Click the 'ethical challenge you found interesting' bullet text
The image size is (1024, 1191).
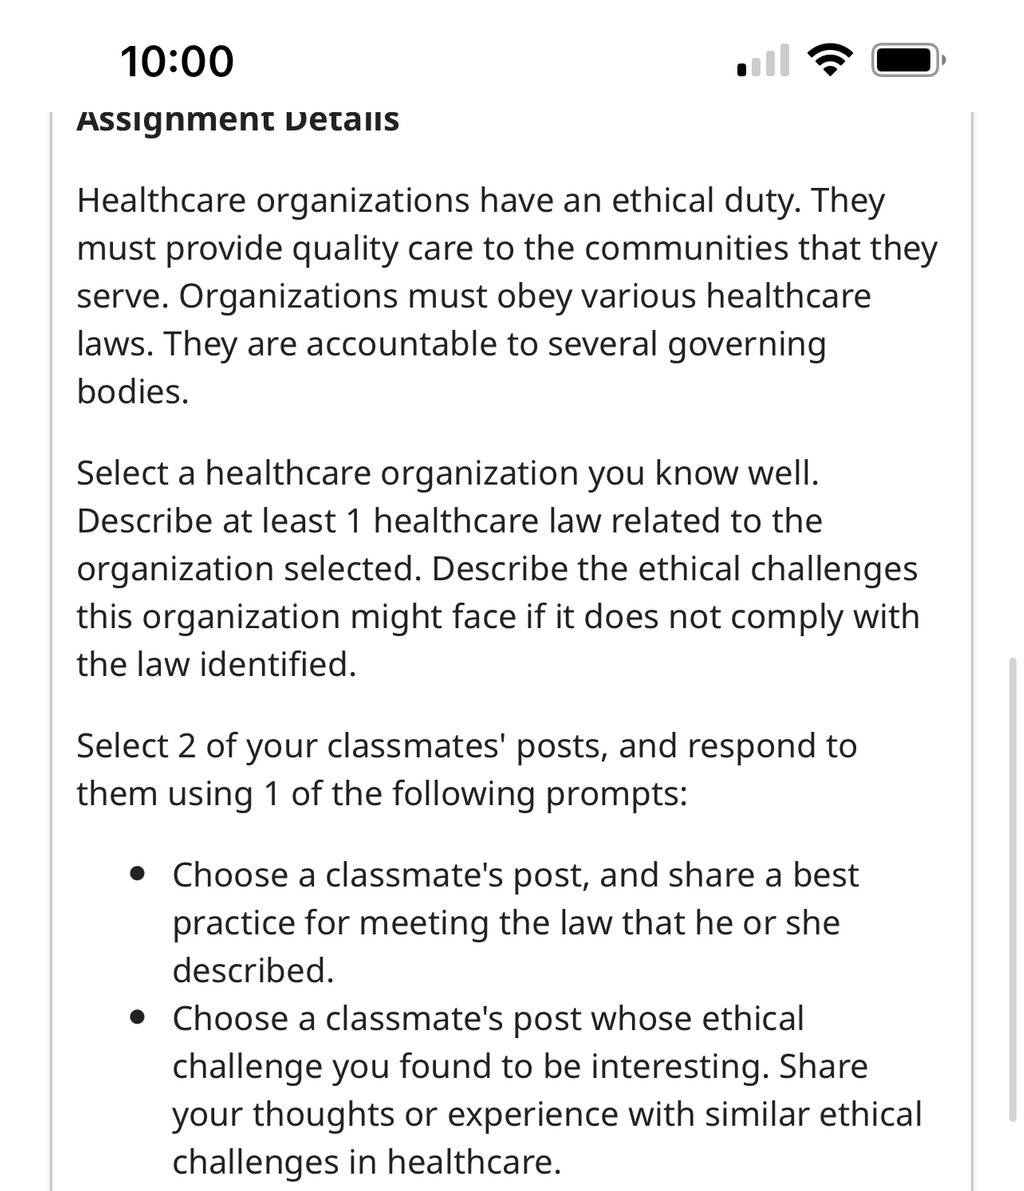pyautogui.click(x=547, y=1090)
